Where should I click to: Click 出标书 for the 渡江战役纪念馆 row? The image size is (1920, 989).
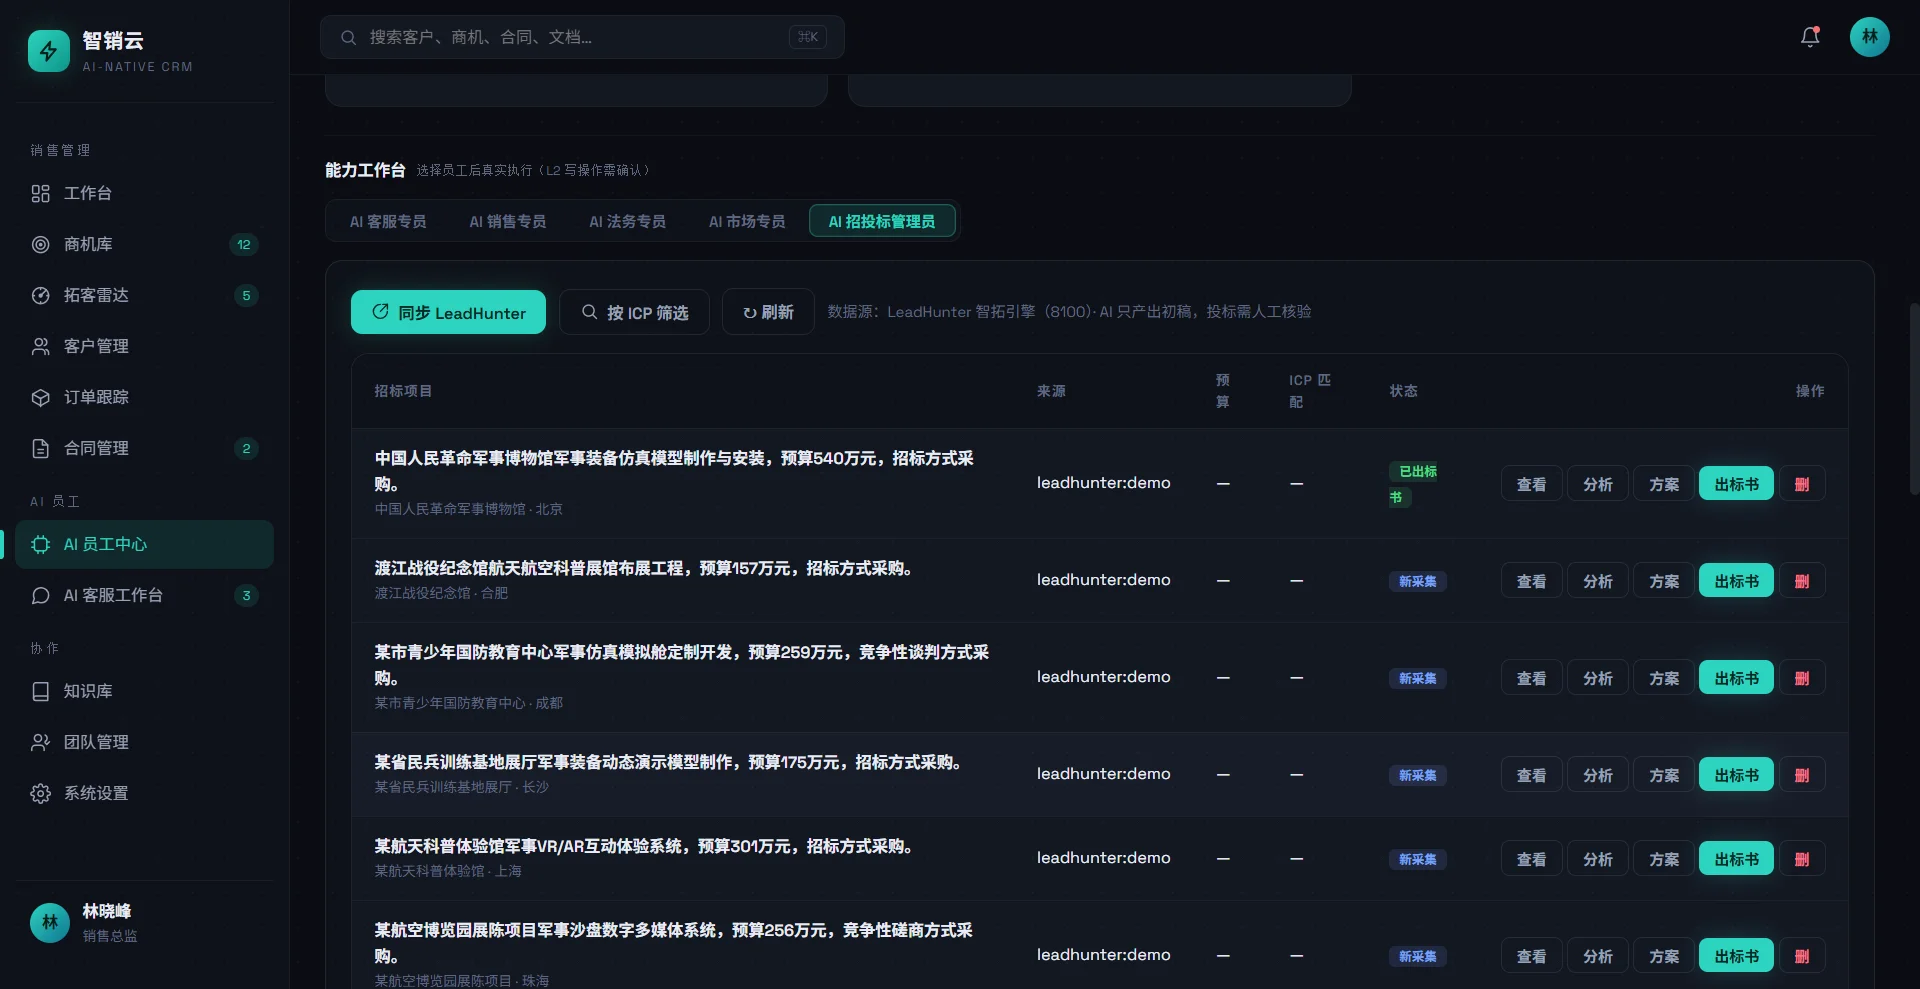point(1736,581)
